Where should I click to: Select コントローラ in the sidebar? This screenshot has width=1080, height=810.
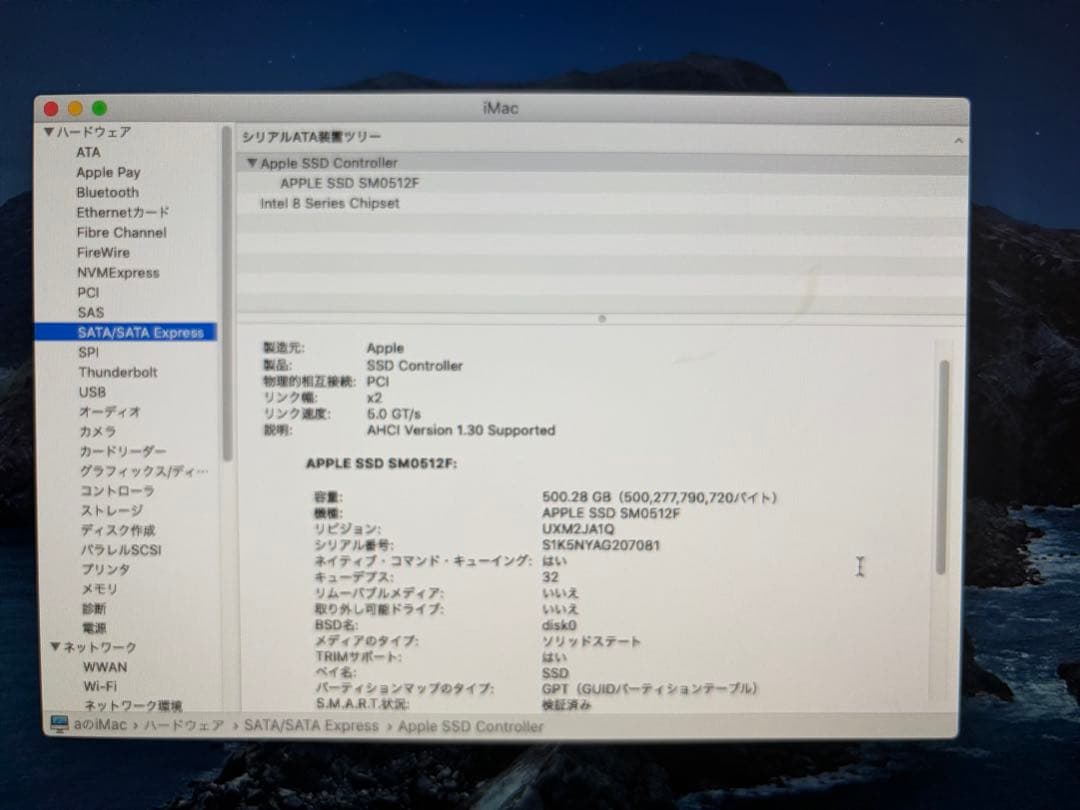point(117,490)
